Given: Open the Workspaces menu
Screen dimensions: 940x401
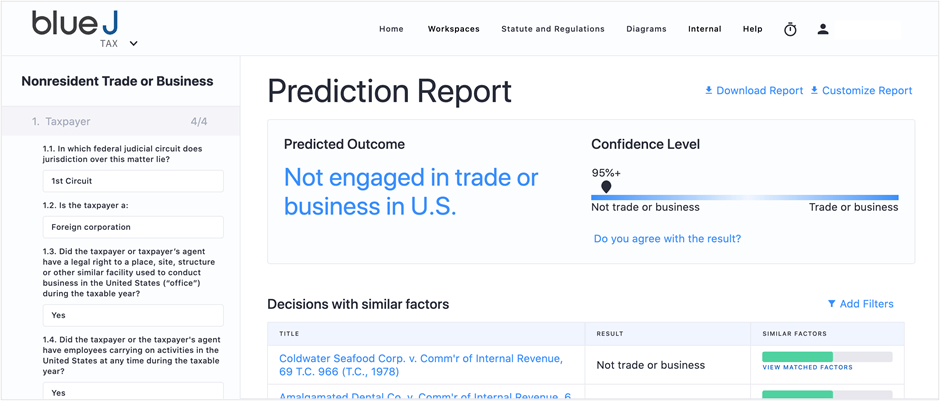Looking at the screenshot, I should [x=453, y=29].
